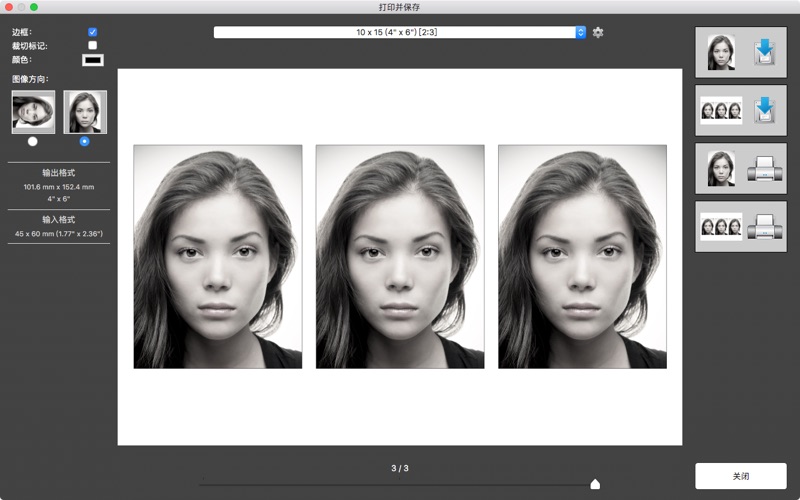Save the single photo to file

tap(740, 53)
